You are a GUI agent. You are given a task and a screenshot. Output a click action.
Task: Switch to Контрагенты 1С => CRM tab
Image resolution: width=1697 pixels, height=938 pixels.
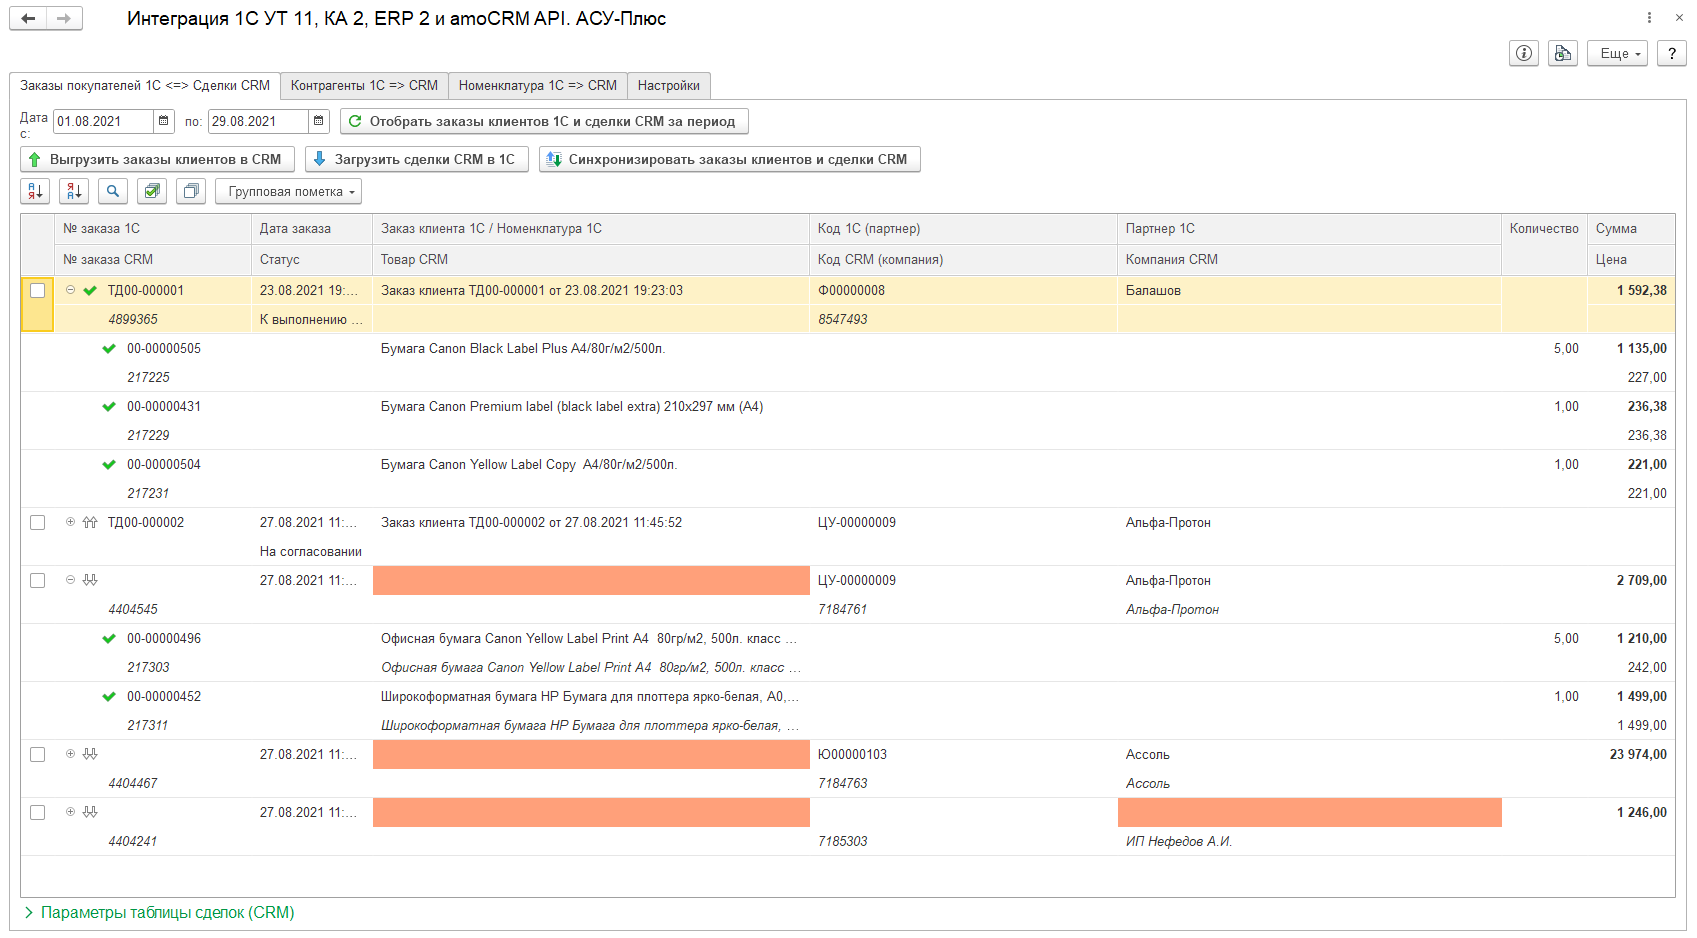[x=364, y=86]
